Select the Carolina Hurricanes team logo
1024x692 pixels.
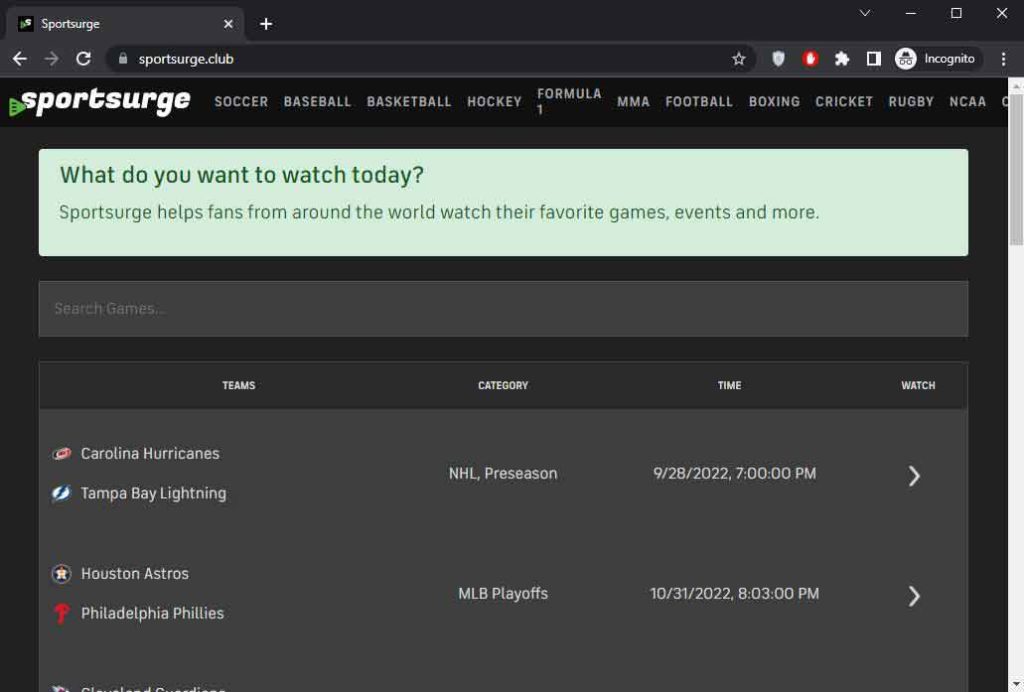(x=60, y=452)
